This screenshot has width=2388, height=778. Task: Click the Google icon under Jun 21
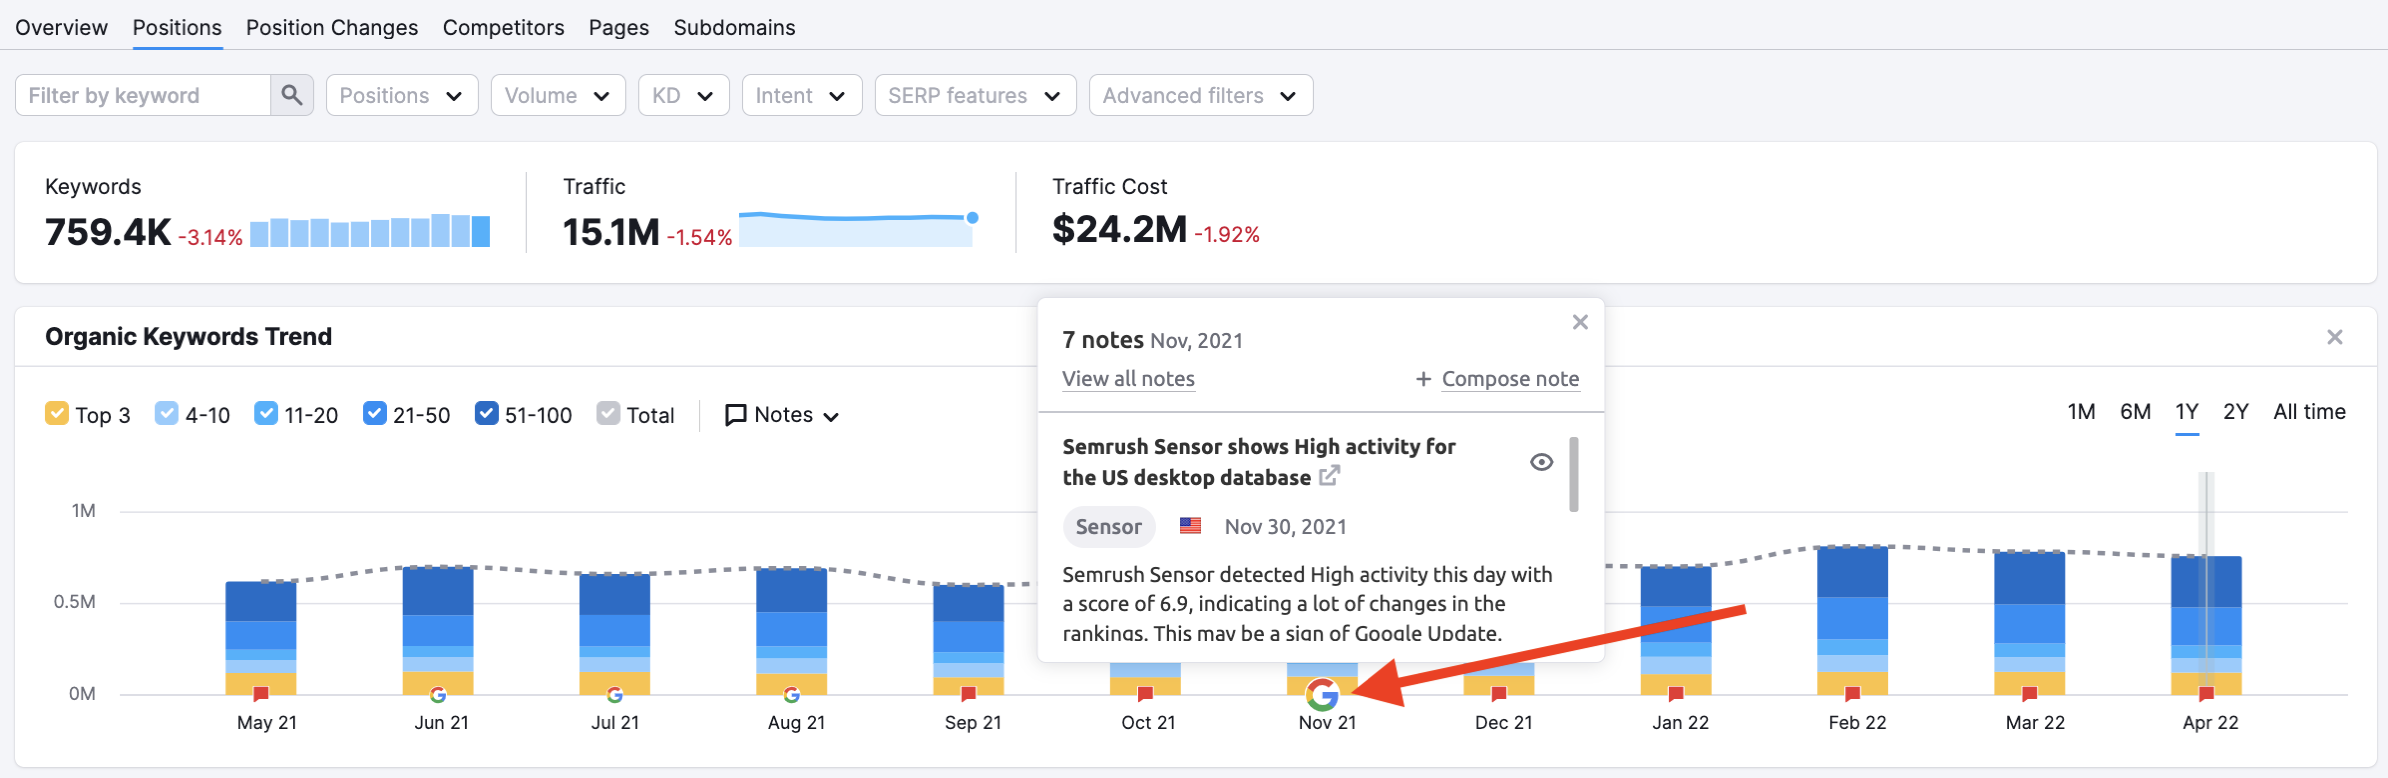438,694
